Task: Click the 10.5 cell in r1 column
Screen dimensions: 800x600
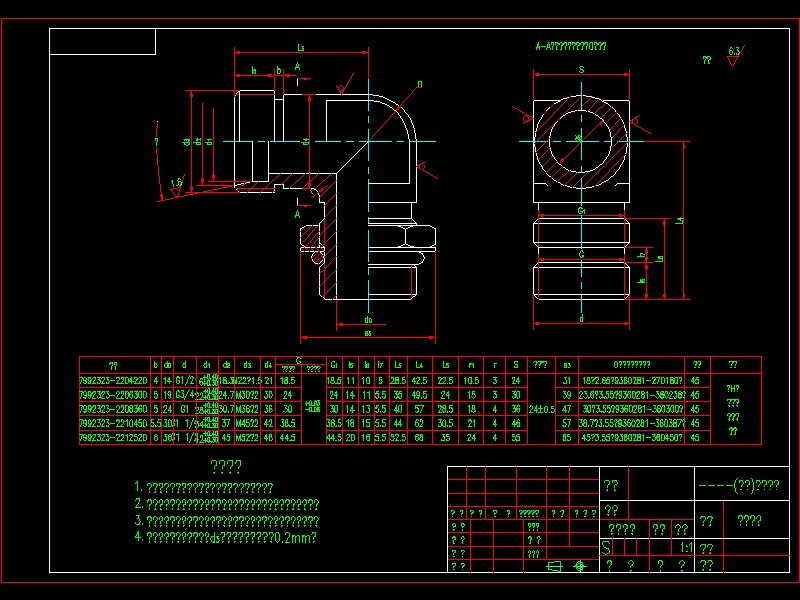Action: click(x=471, y=381)
